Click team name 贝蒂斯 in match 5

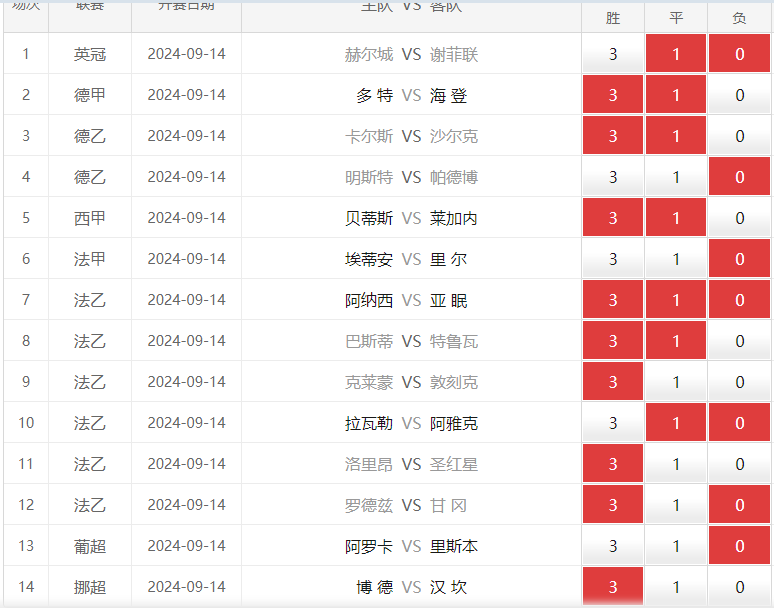point(369,218)
